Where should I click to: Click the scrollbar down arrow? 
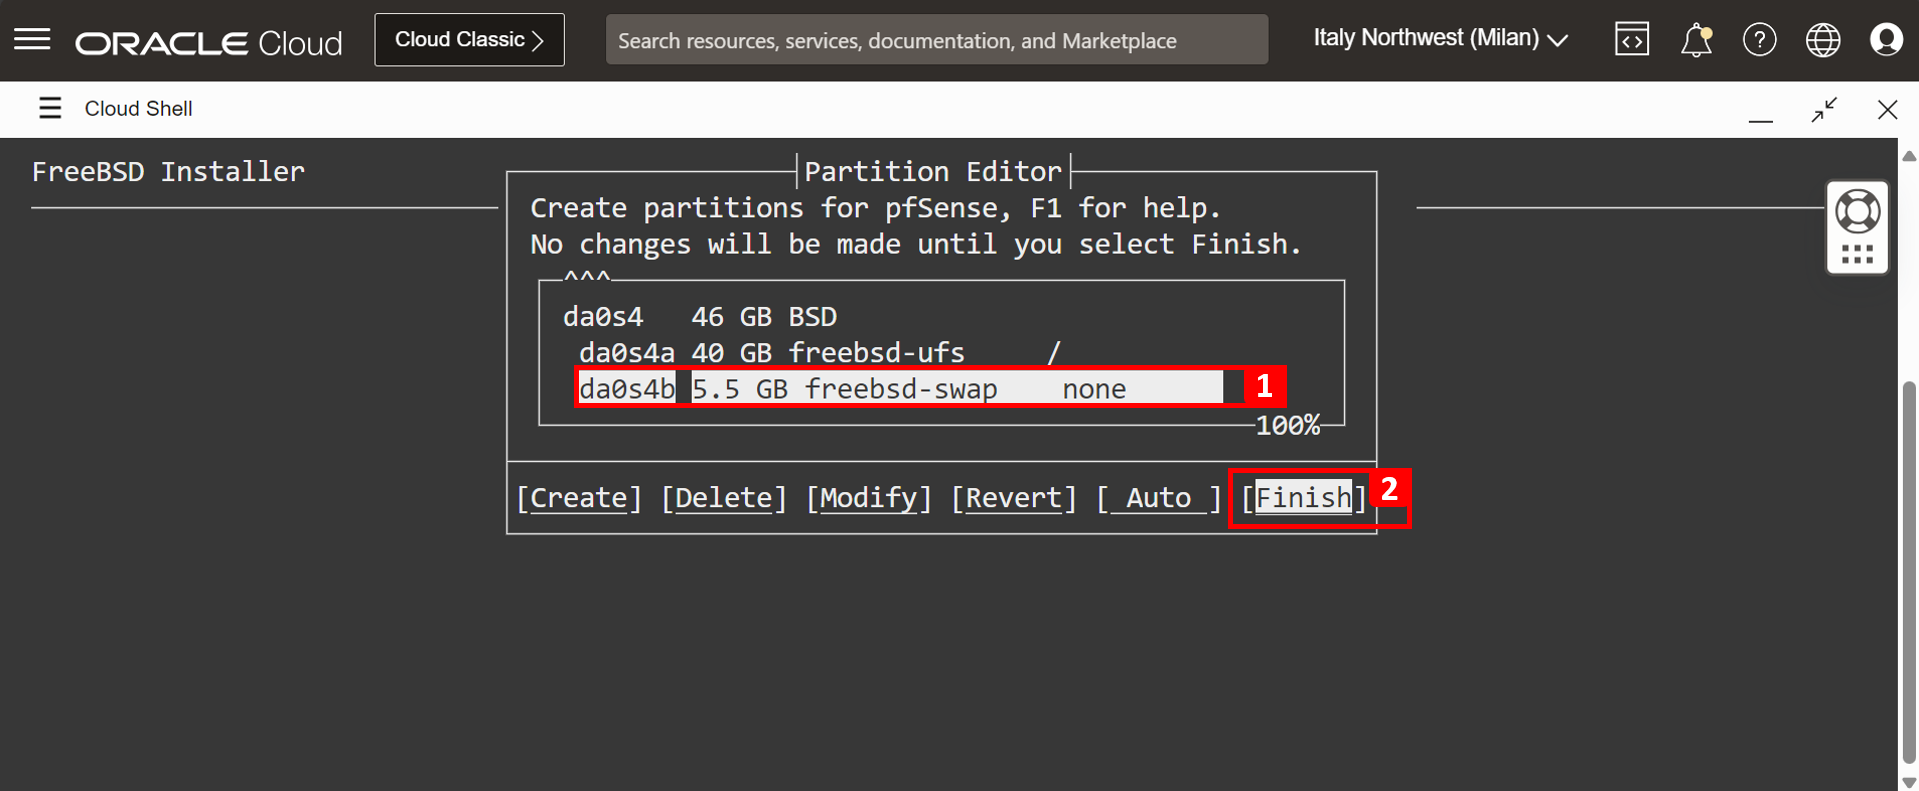coord(1909,782)
